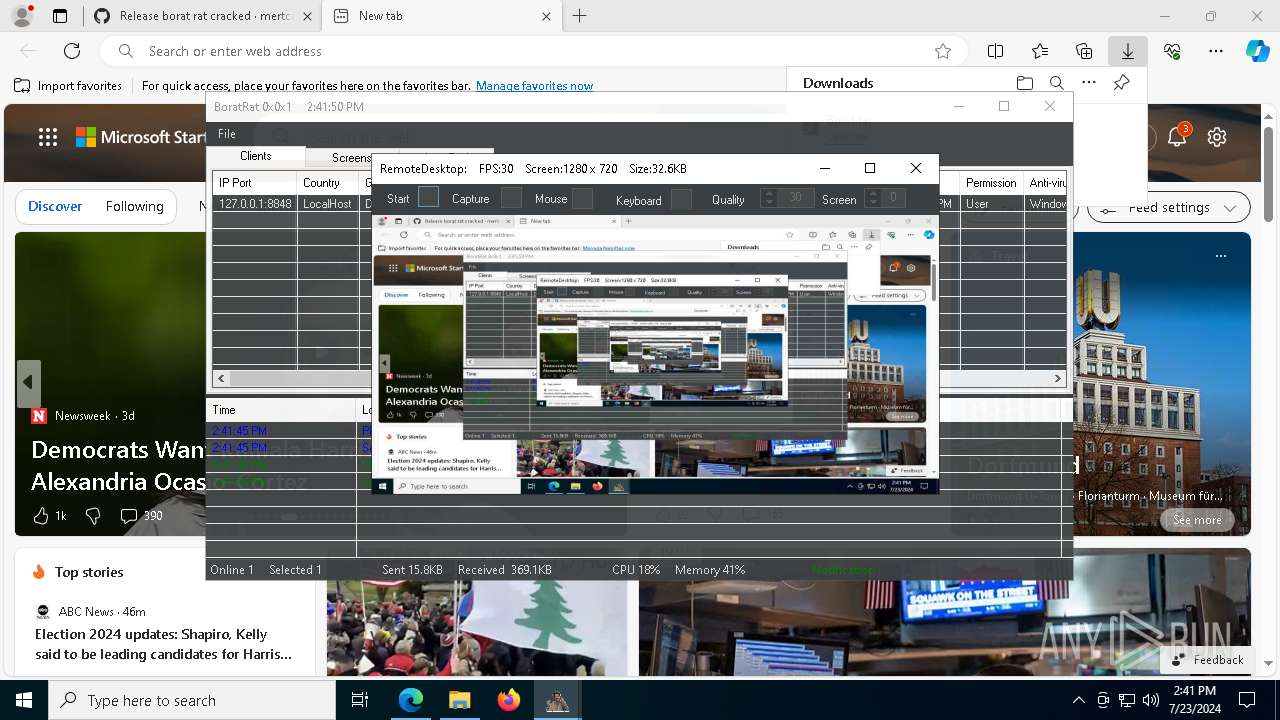
Task: Open the notifications bell on Microsoft Start
Action: point(1177,137)
